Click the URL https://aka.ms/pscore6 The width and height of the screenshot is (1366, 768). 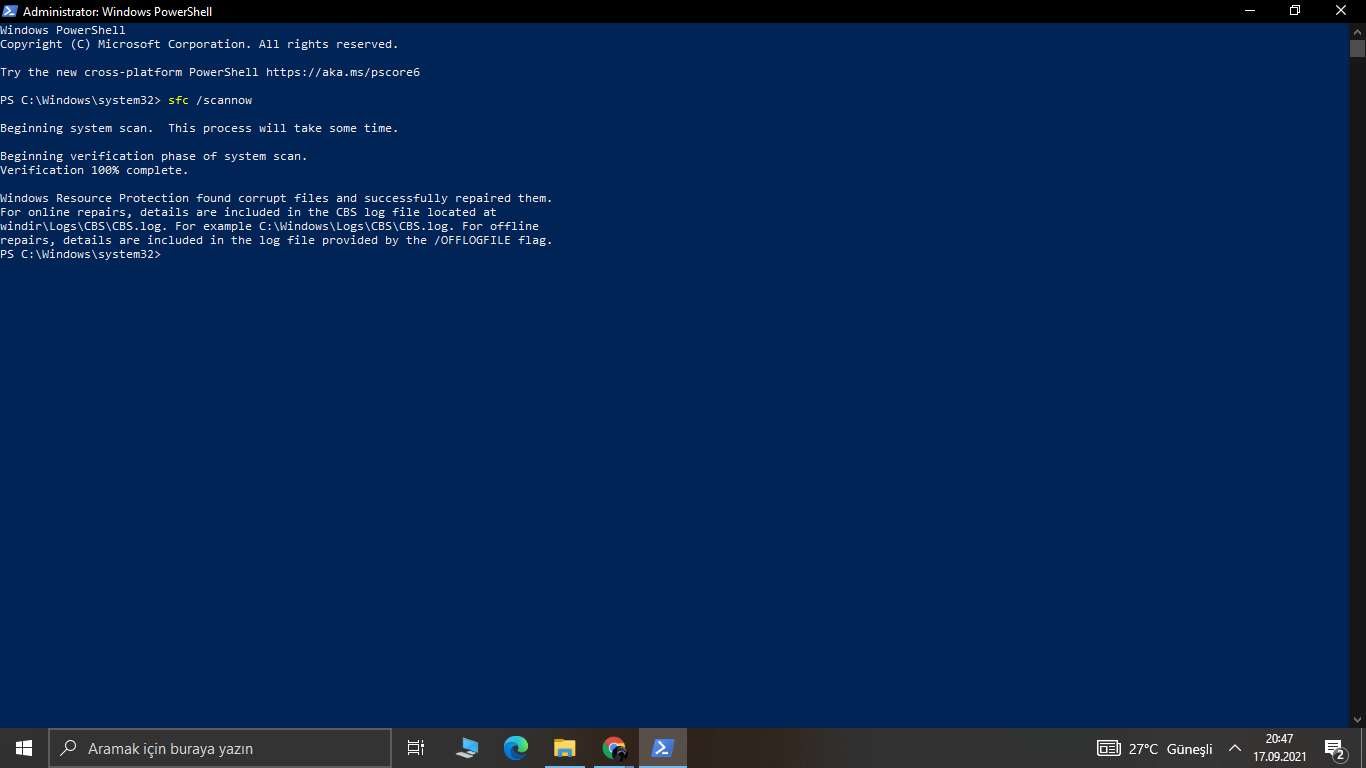(x=343, y=72)
